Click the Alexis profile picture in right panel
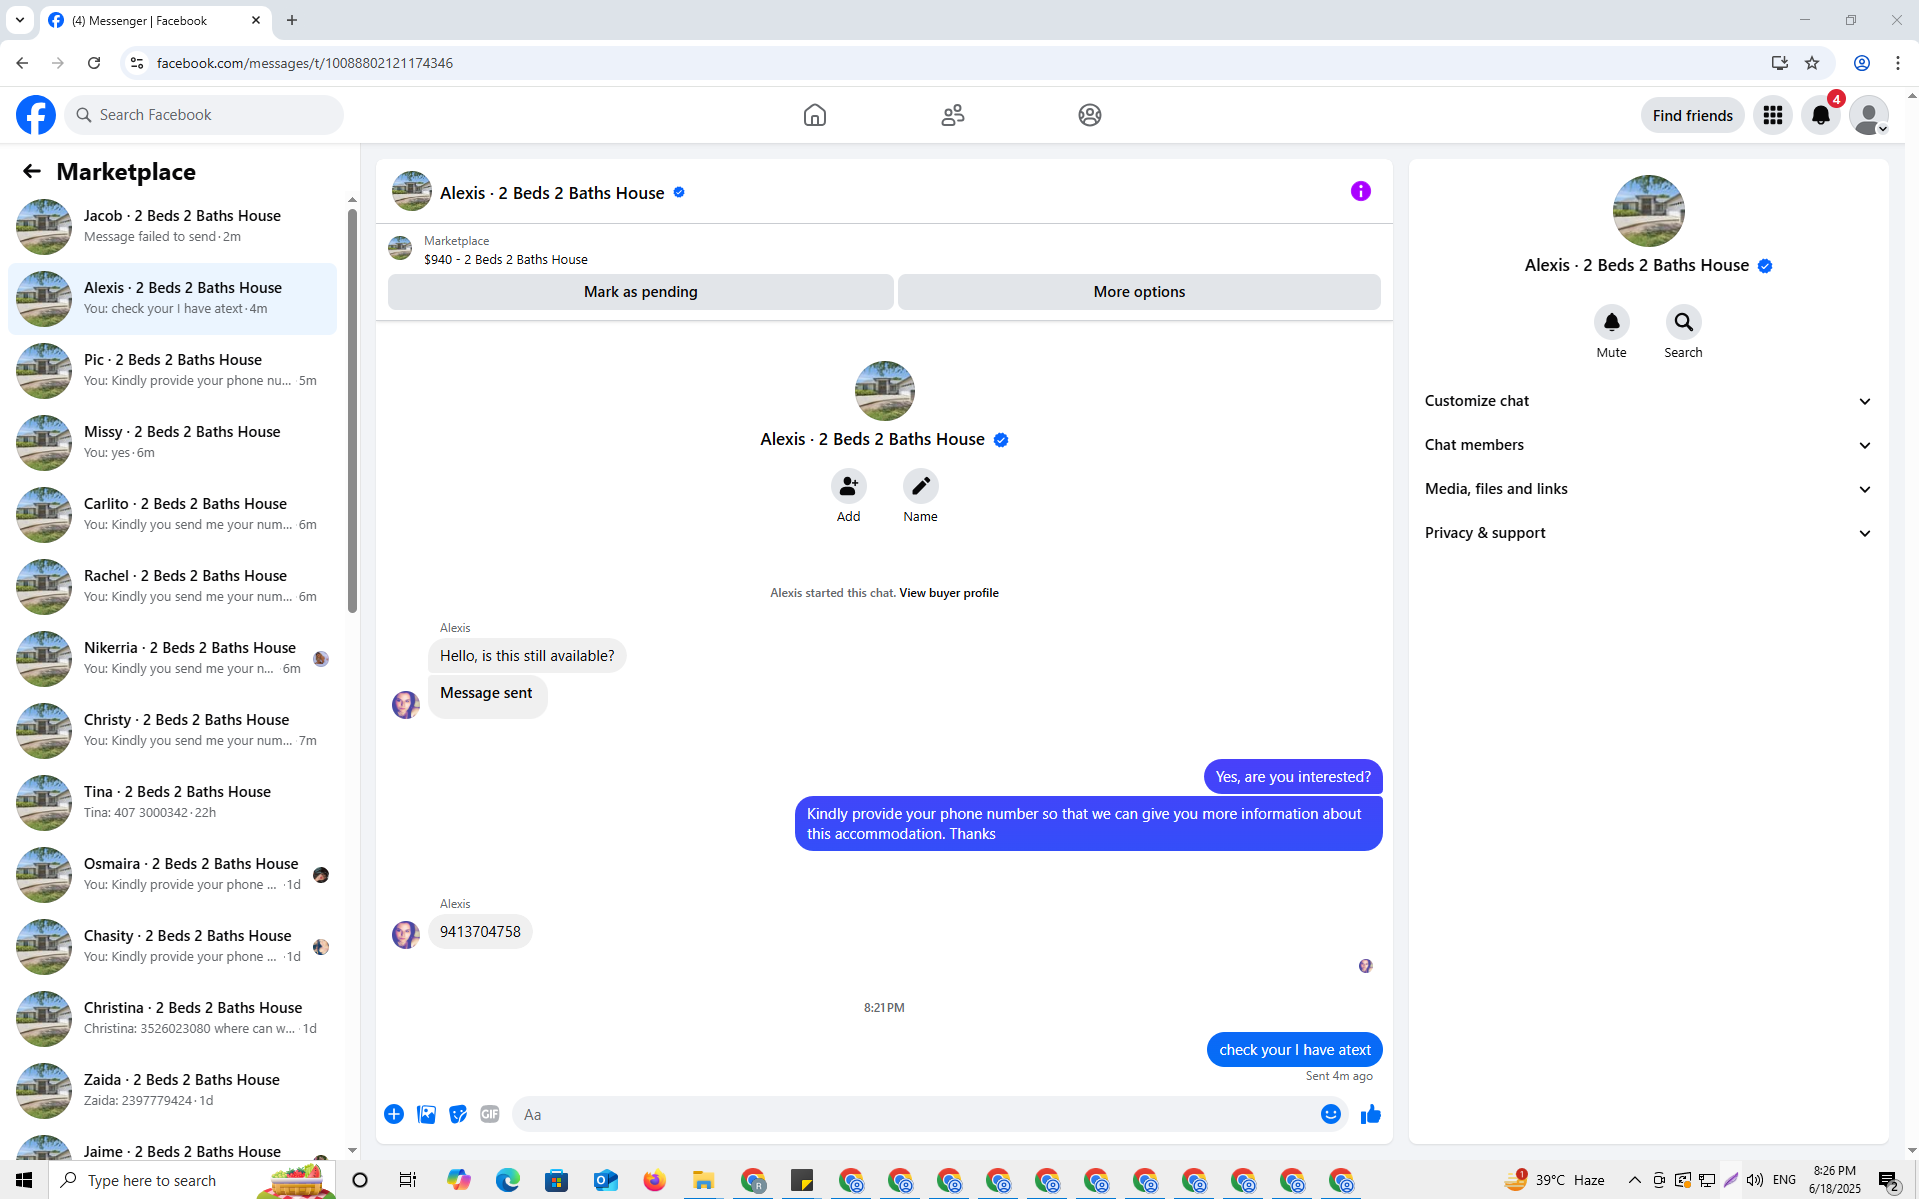Image resolution: width=1919 pixels, height=1199 pixels. click(x=1648, y=211)
